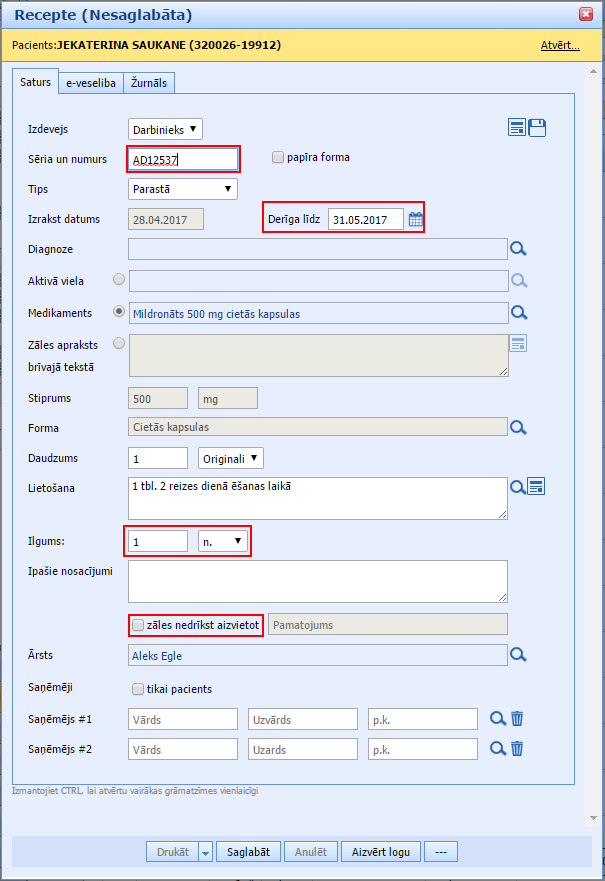Enable the papīra forma checkbox

click(279, 157)
